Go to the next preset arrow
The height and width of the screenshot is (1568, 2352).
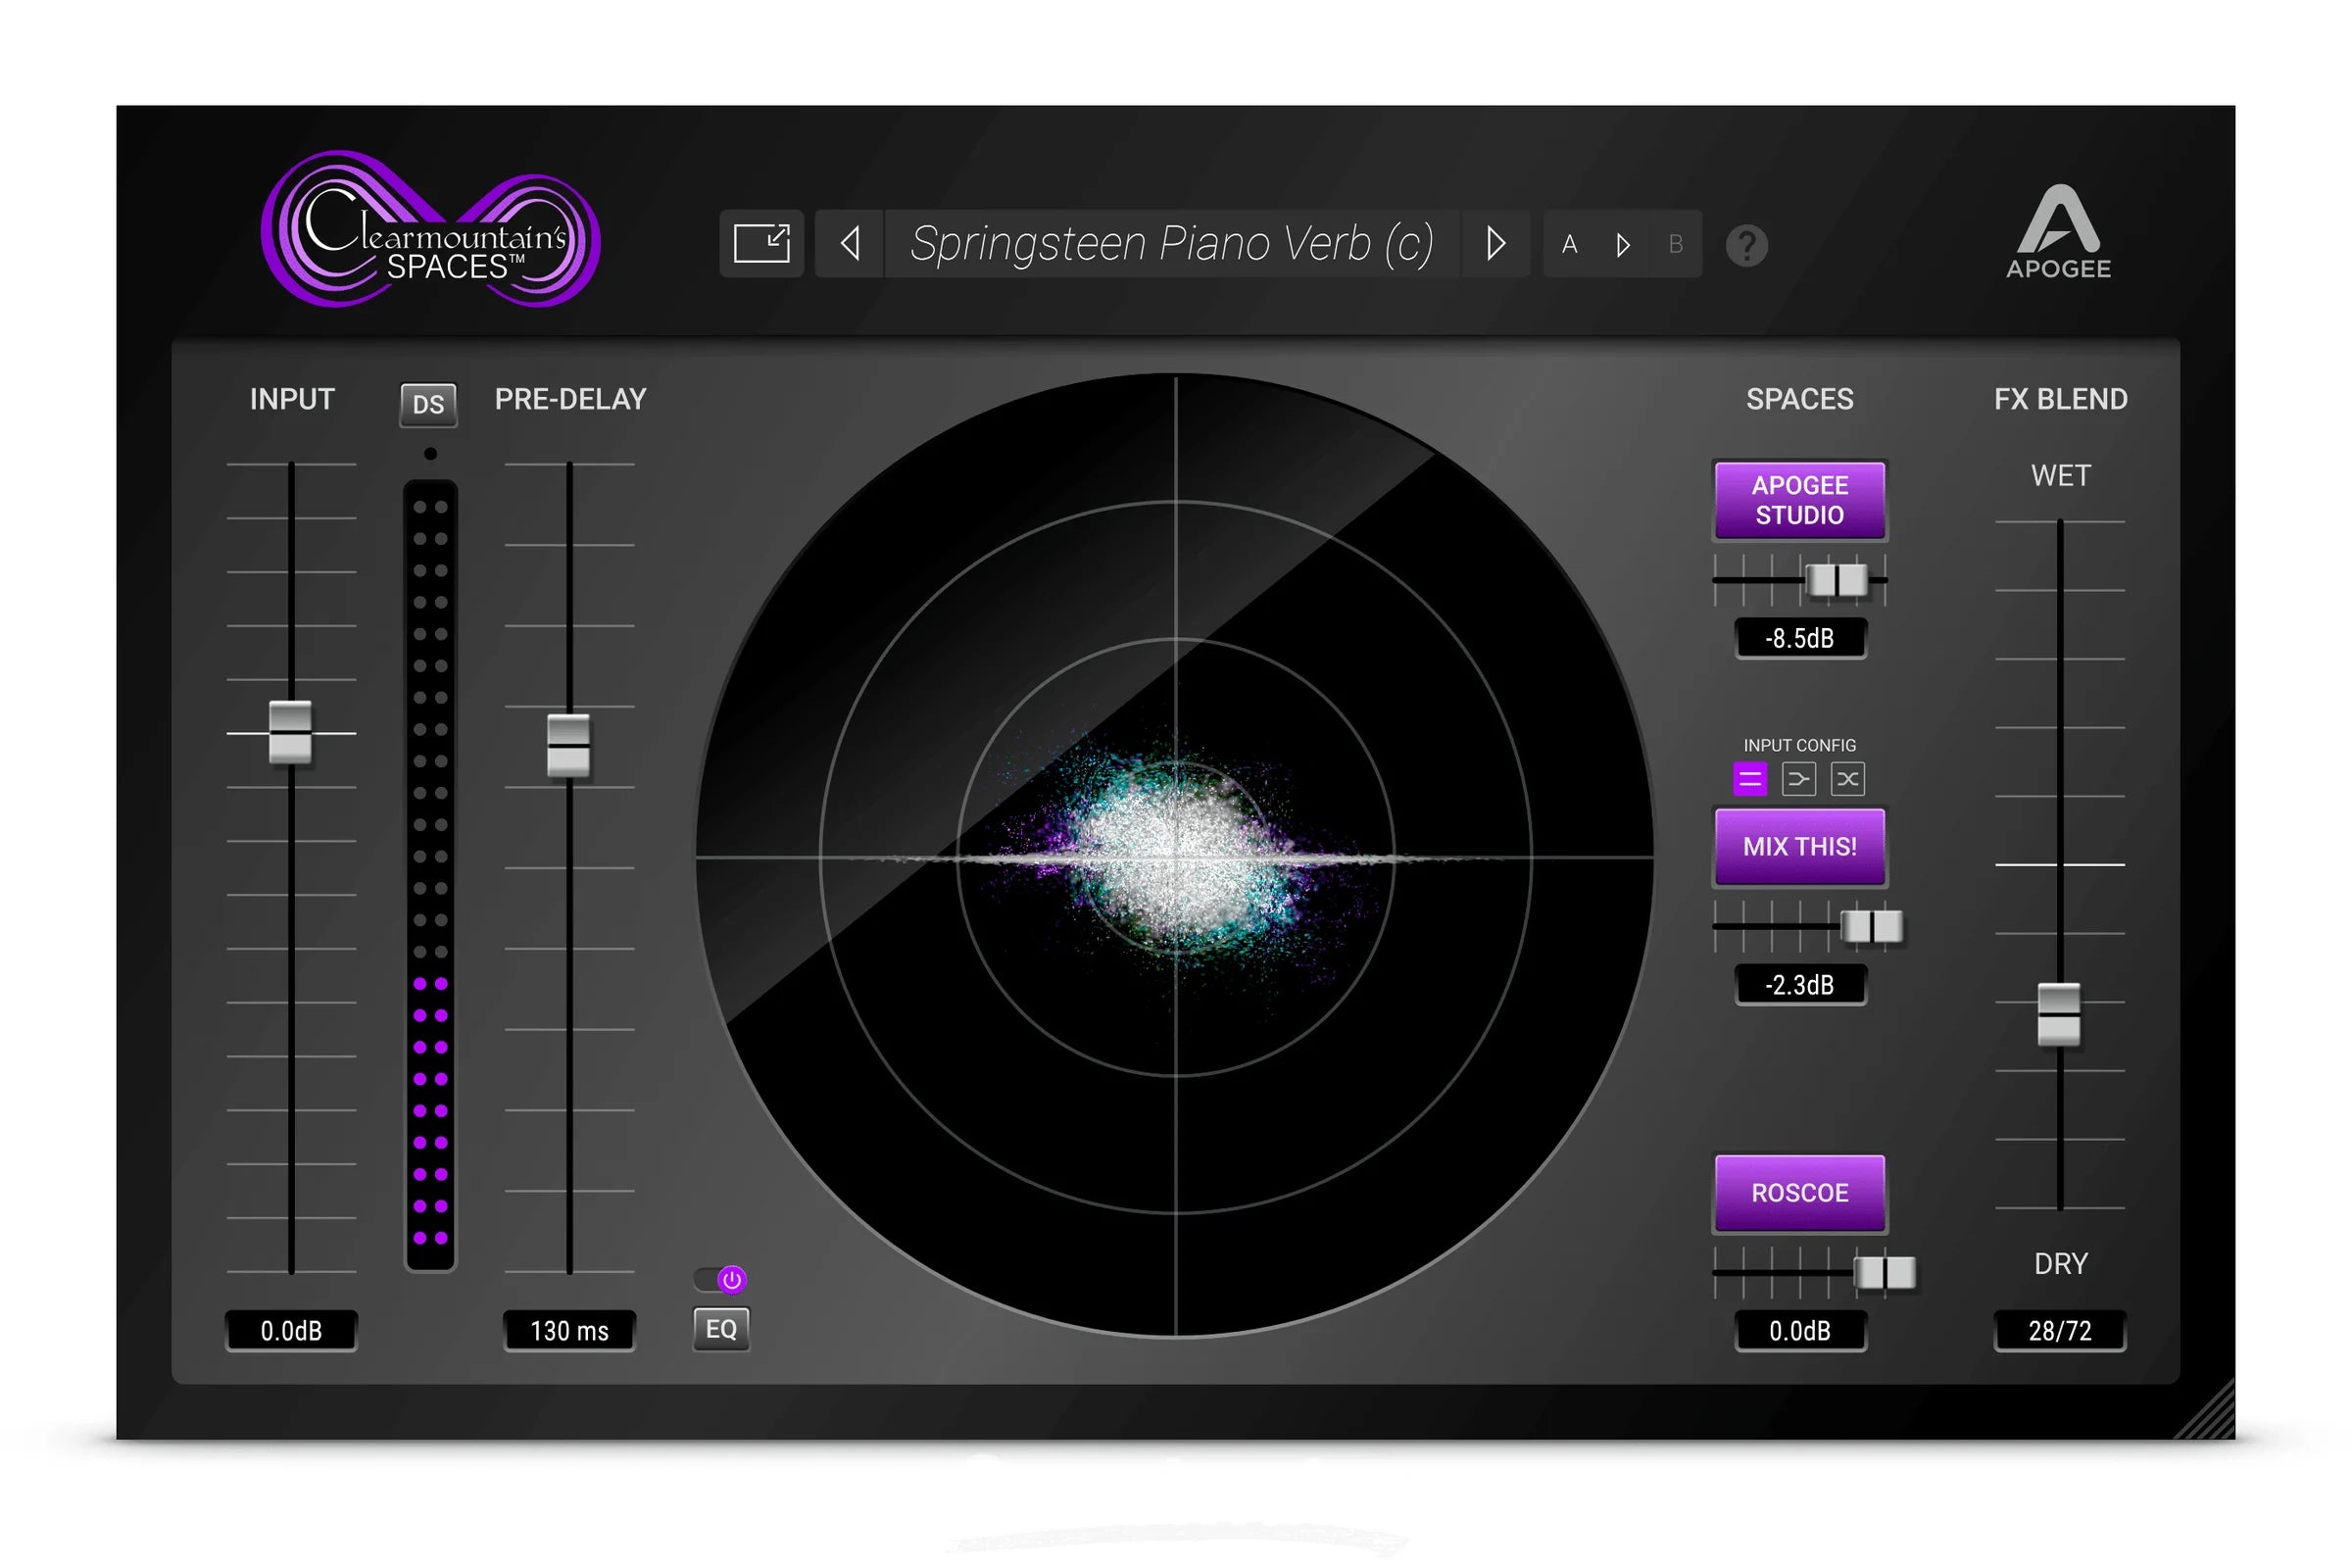(x=1495, y=244)
